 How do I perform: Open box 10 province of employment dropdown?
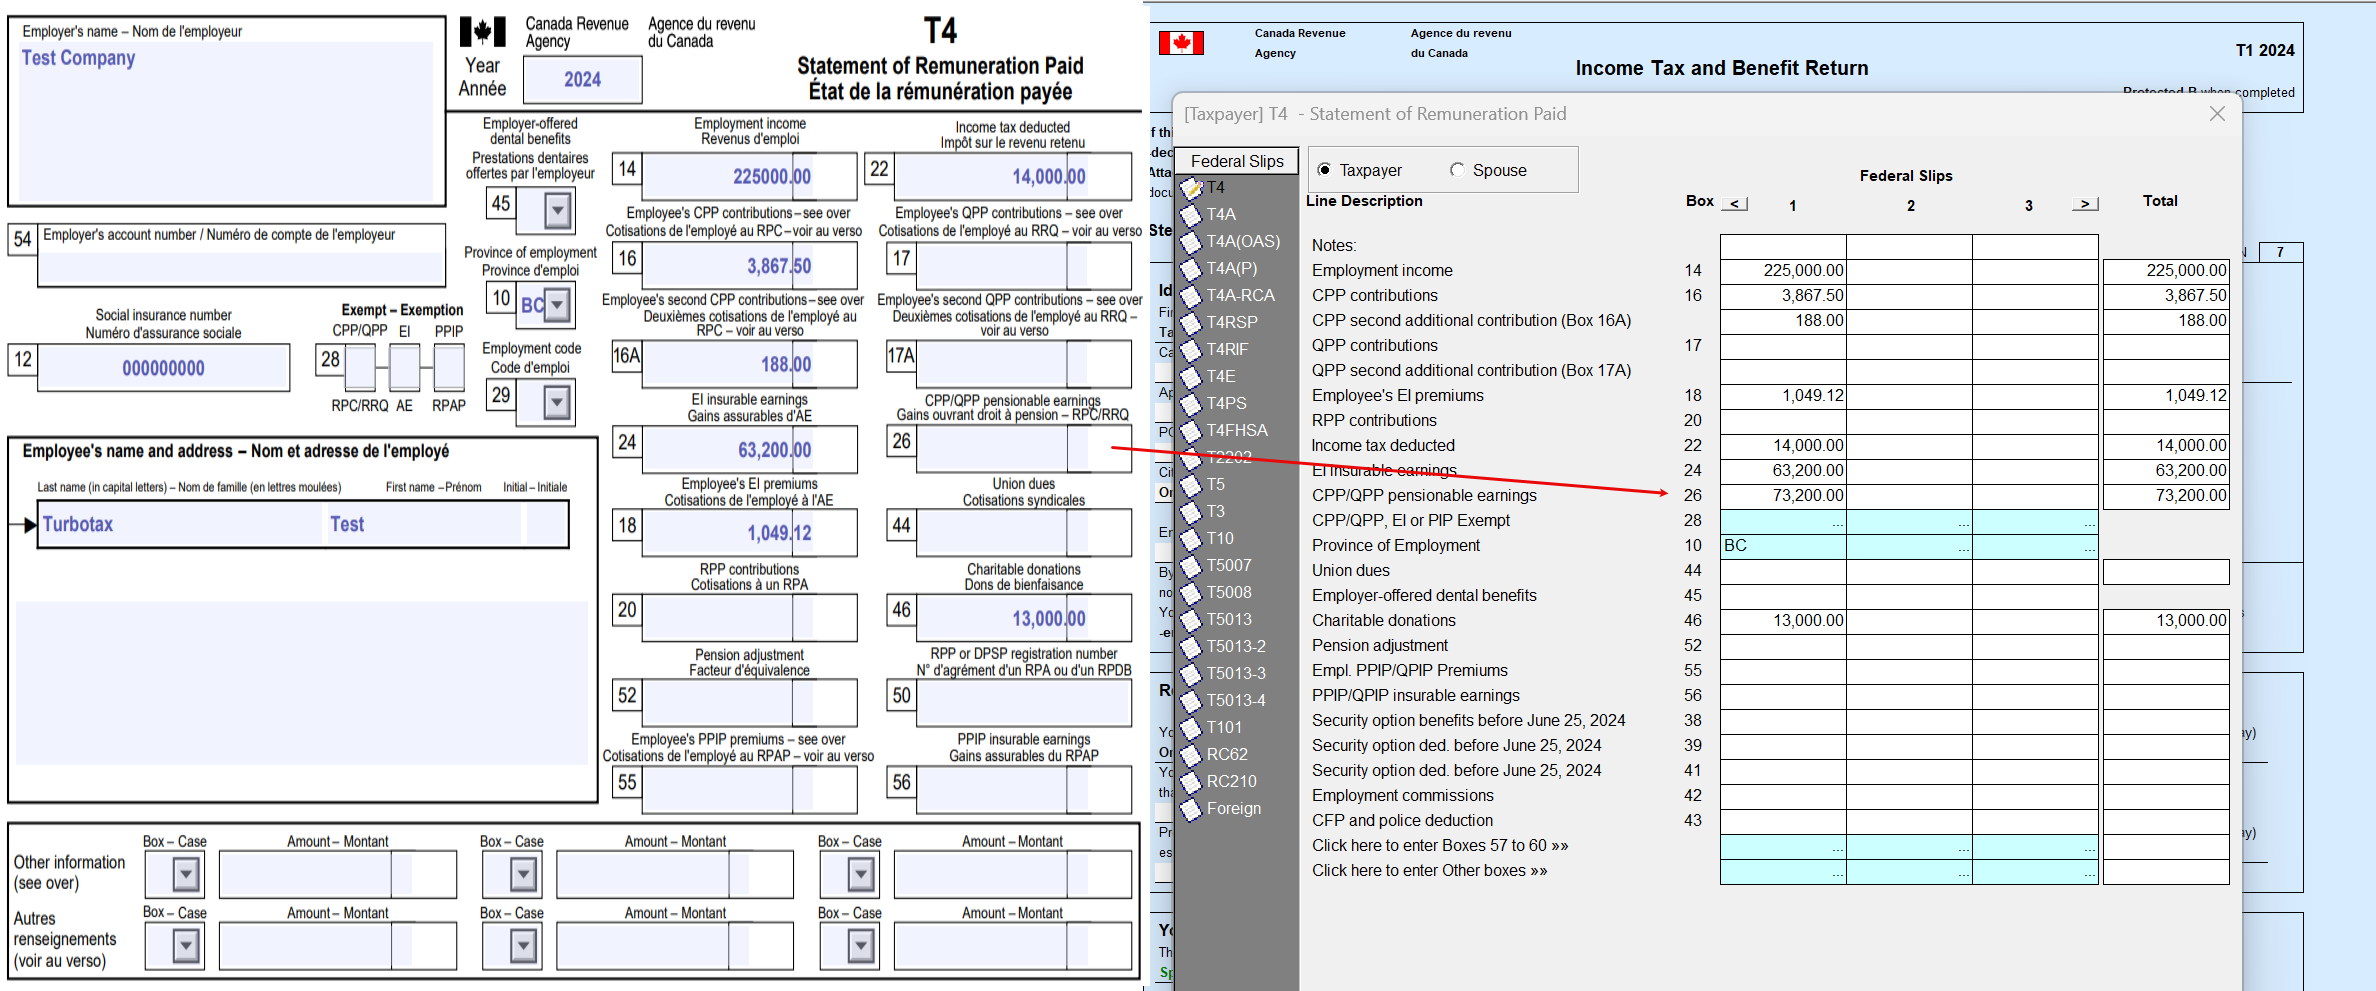[558, 304]
